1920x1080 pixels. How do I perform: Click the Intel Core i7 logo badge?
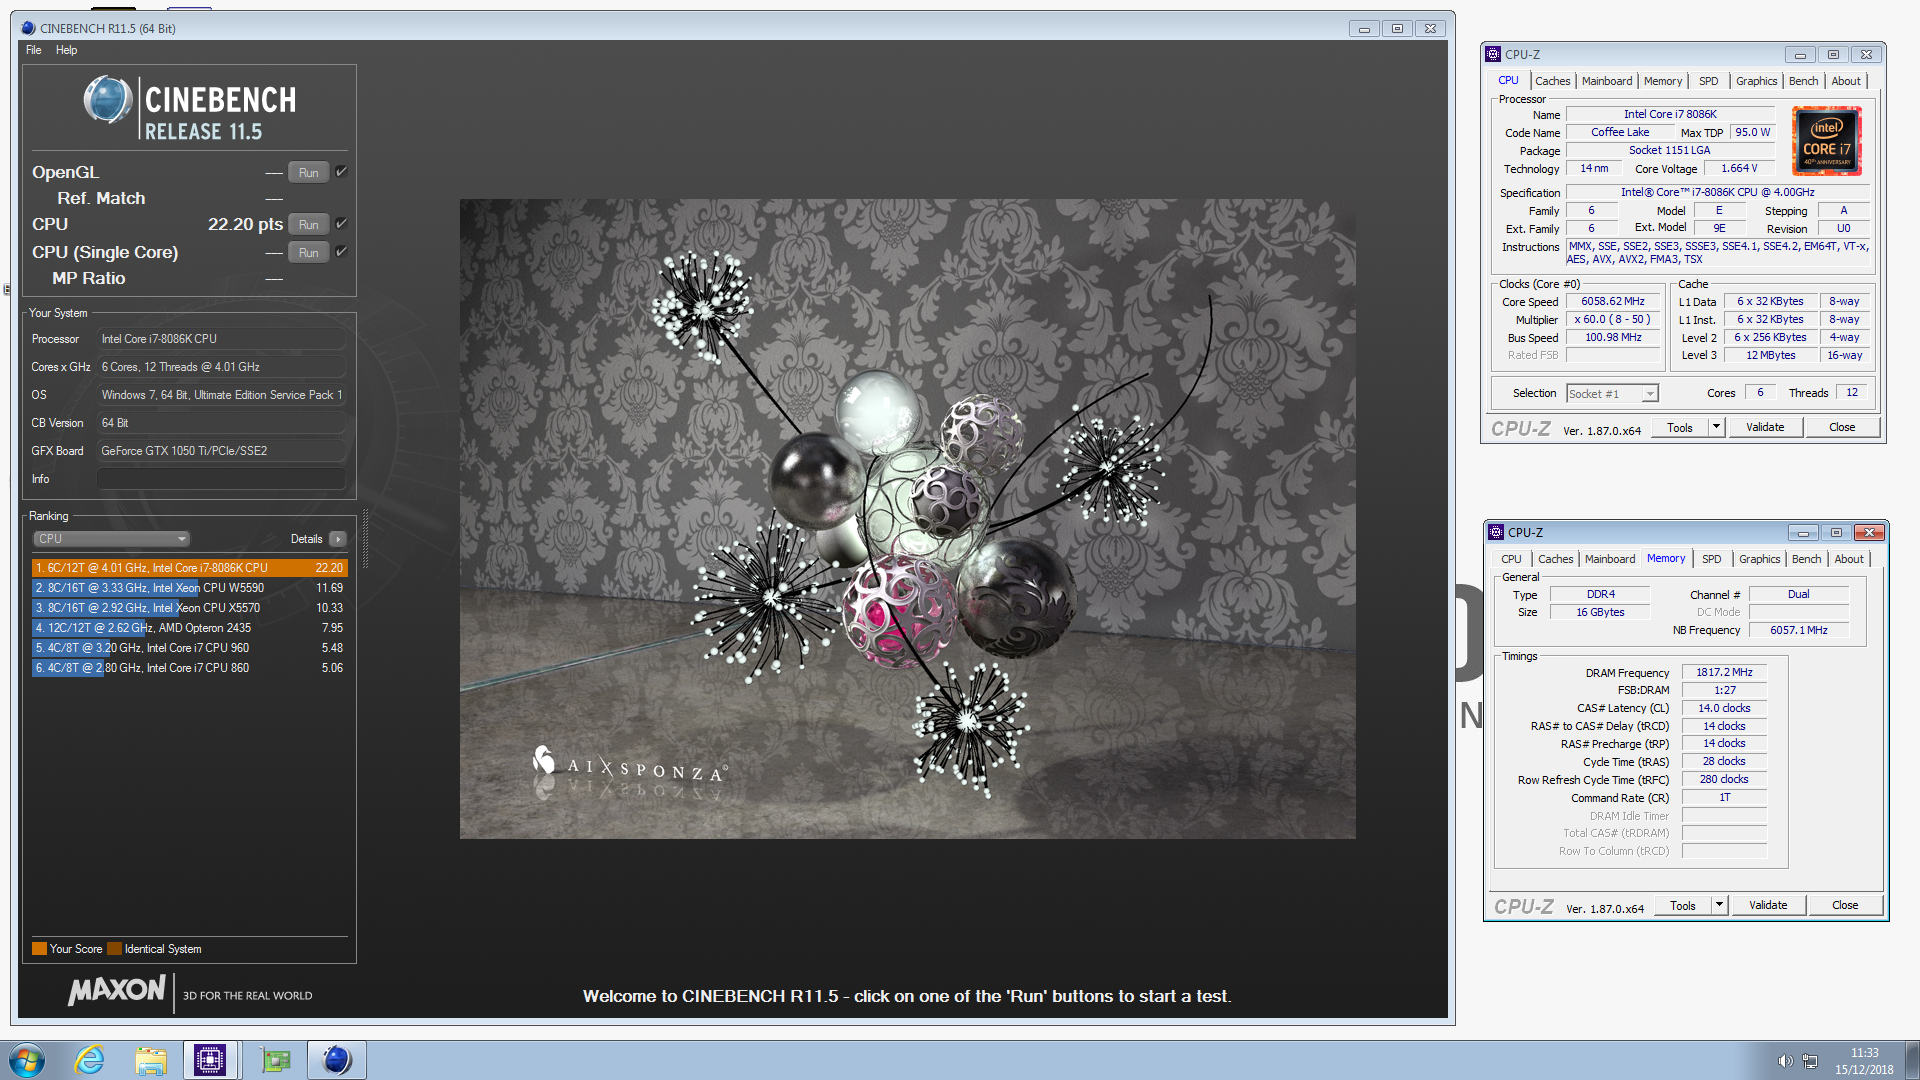tap(1827, 141)
